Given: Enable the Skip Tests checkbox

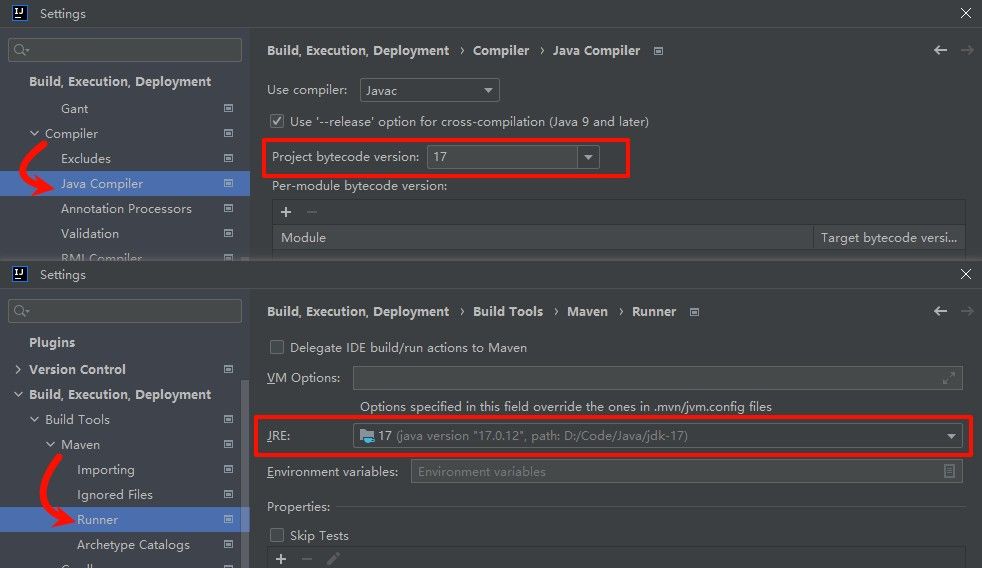Looking at the screenshot, I should point(277,535).
